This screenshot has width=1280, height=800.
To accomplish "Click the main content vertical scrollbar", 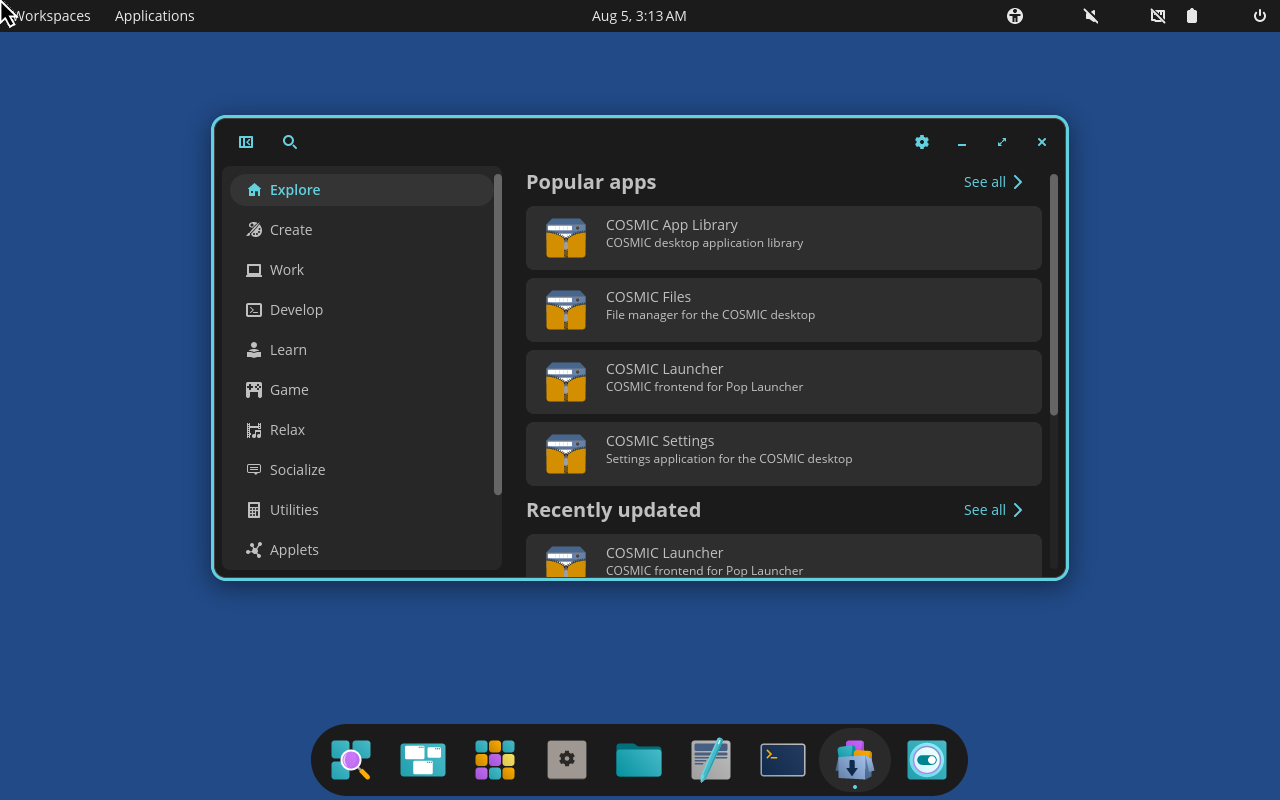I will point(1054,295).
